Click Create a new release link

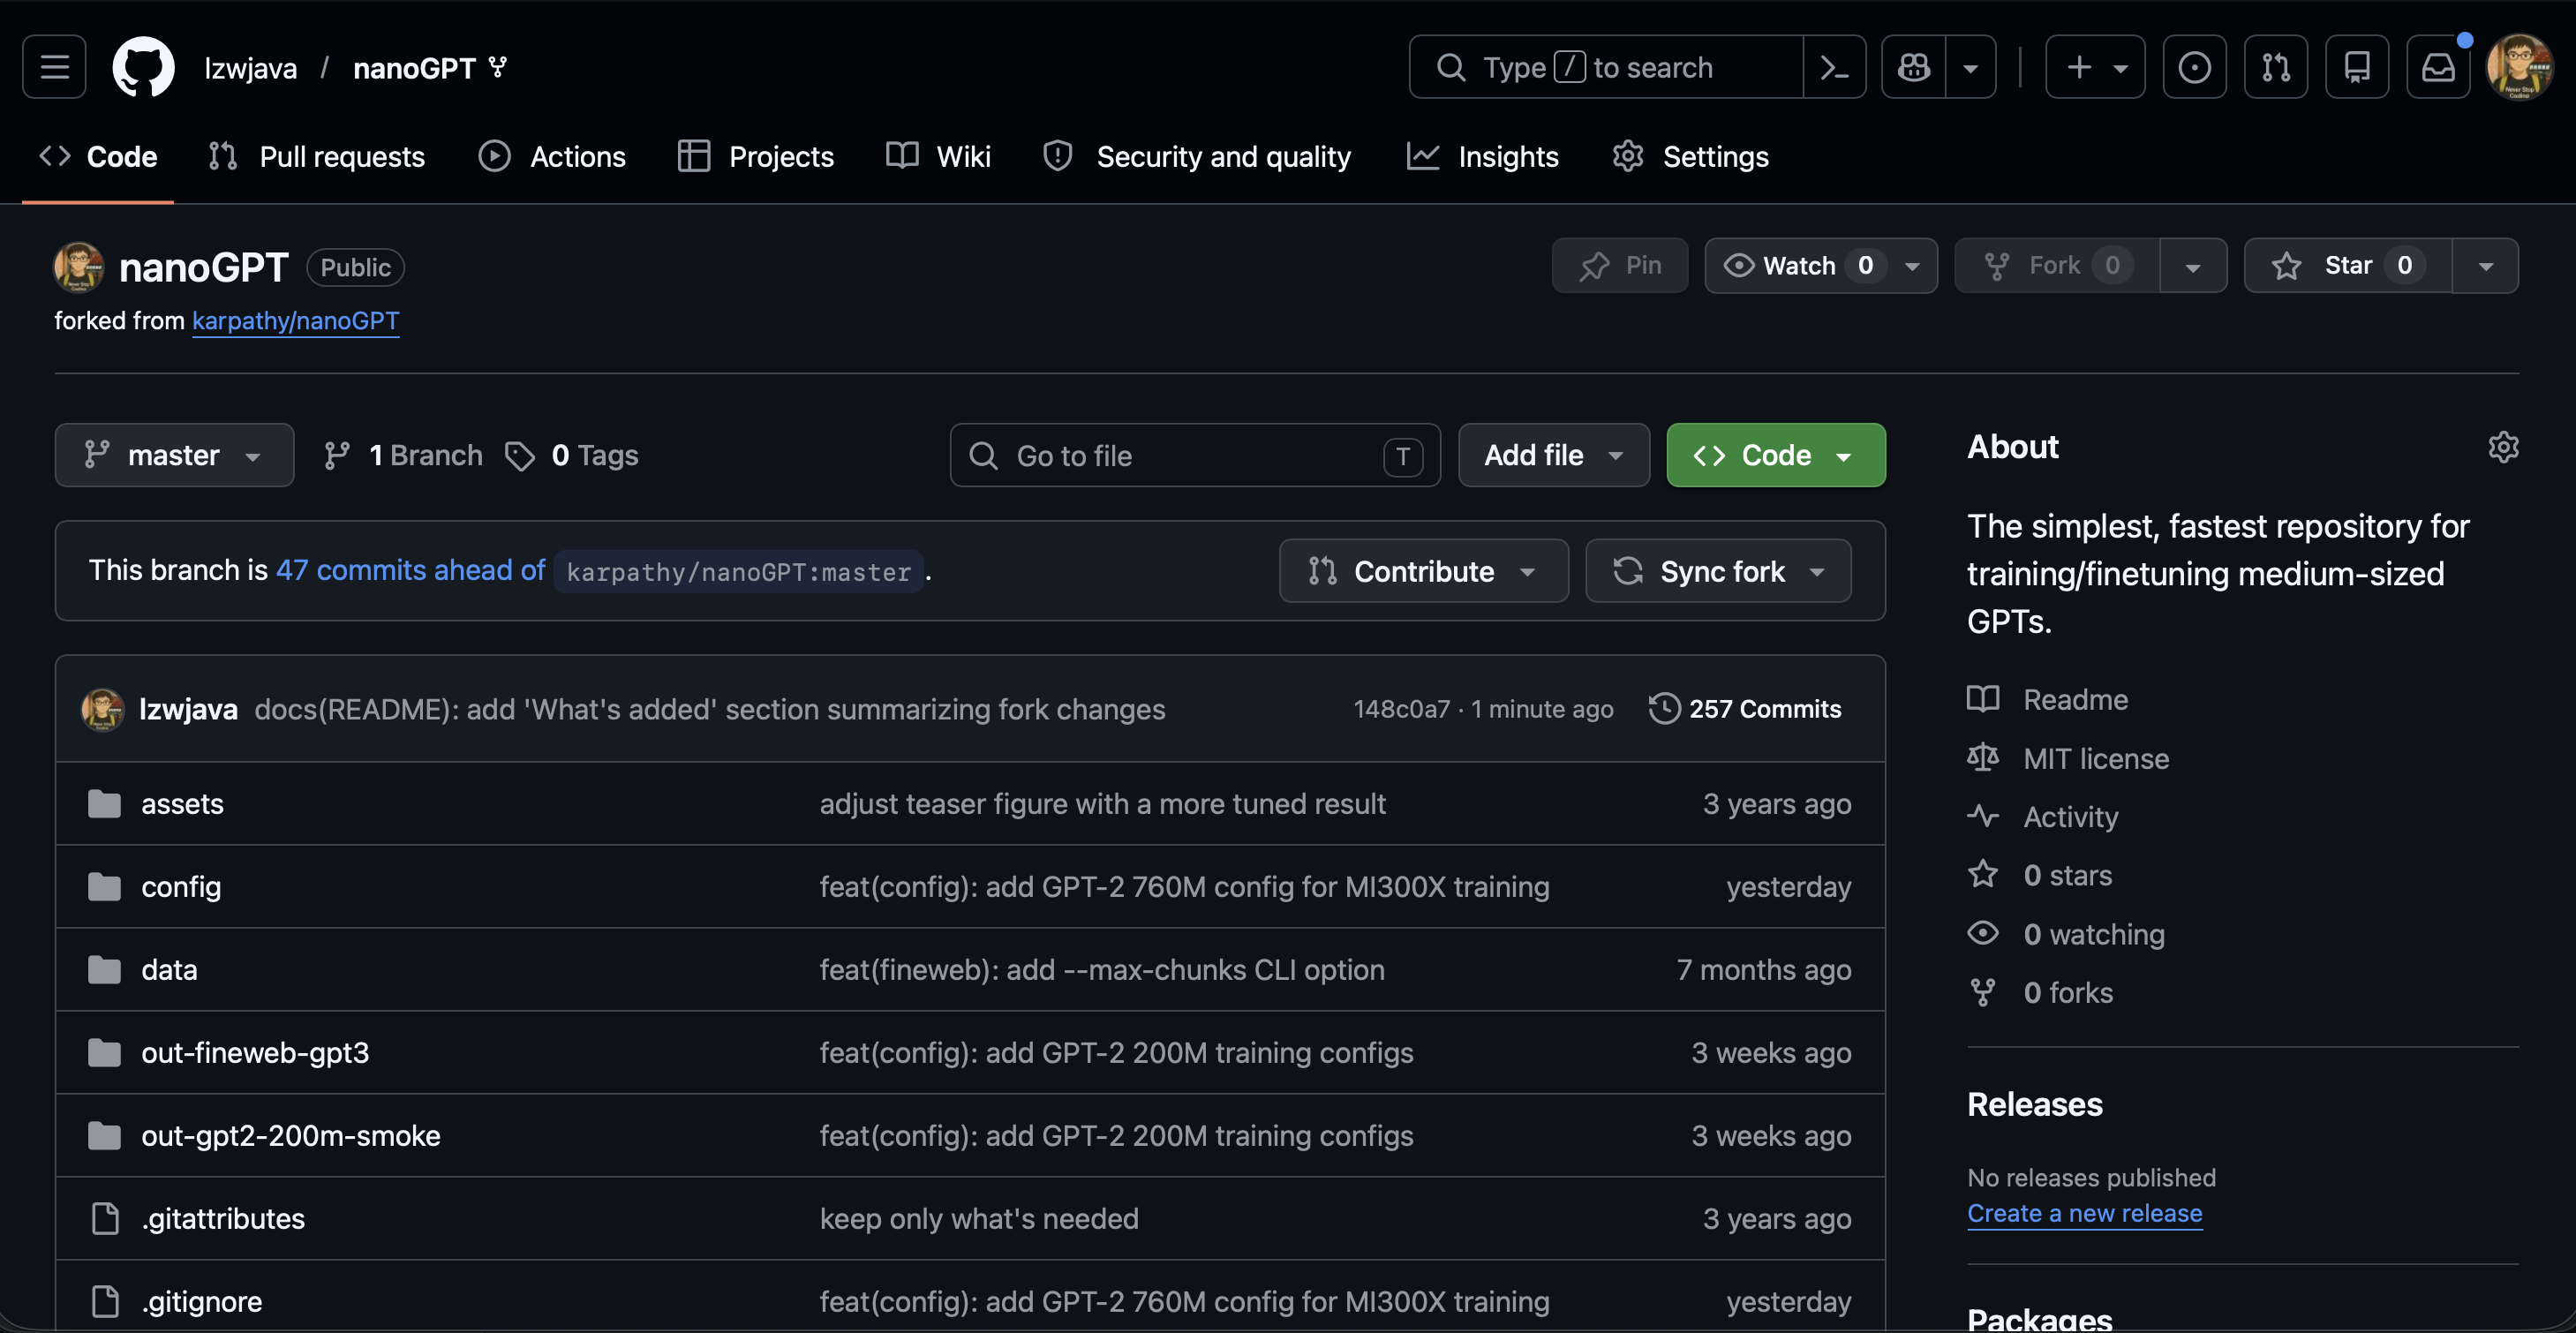[2085, 1213]
